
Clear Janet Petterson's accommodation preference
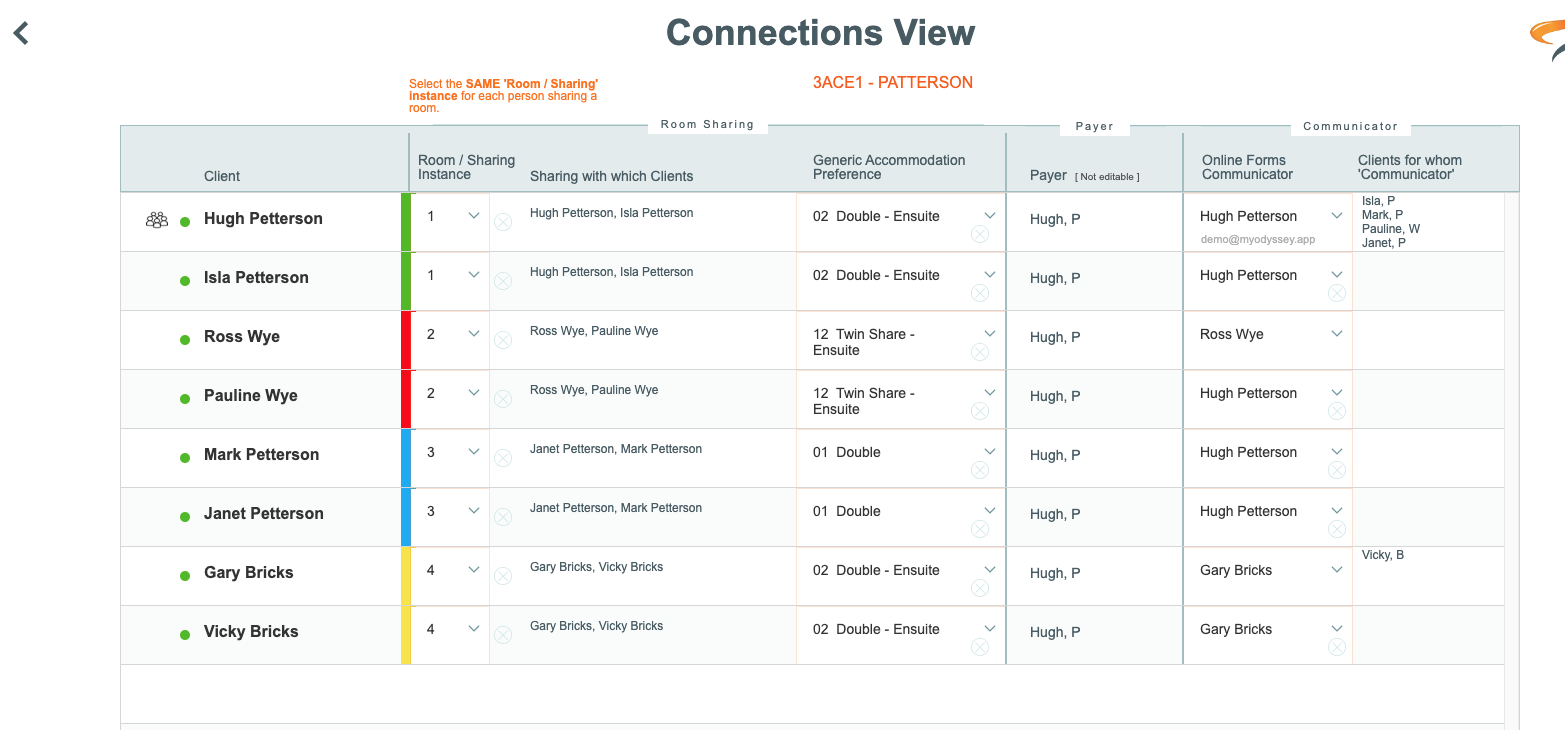click(980, 529)
